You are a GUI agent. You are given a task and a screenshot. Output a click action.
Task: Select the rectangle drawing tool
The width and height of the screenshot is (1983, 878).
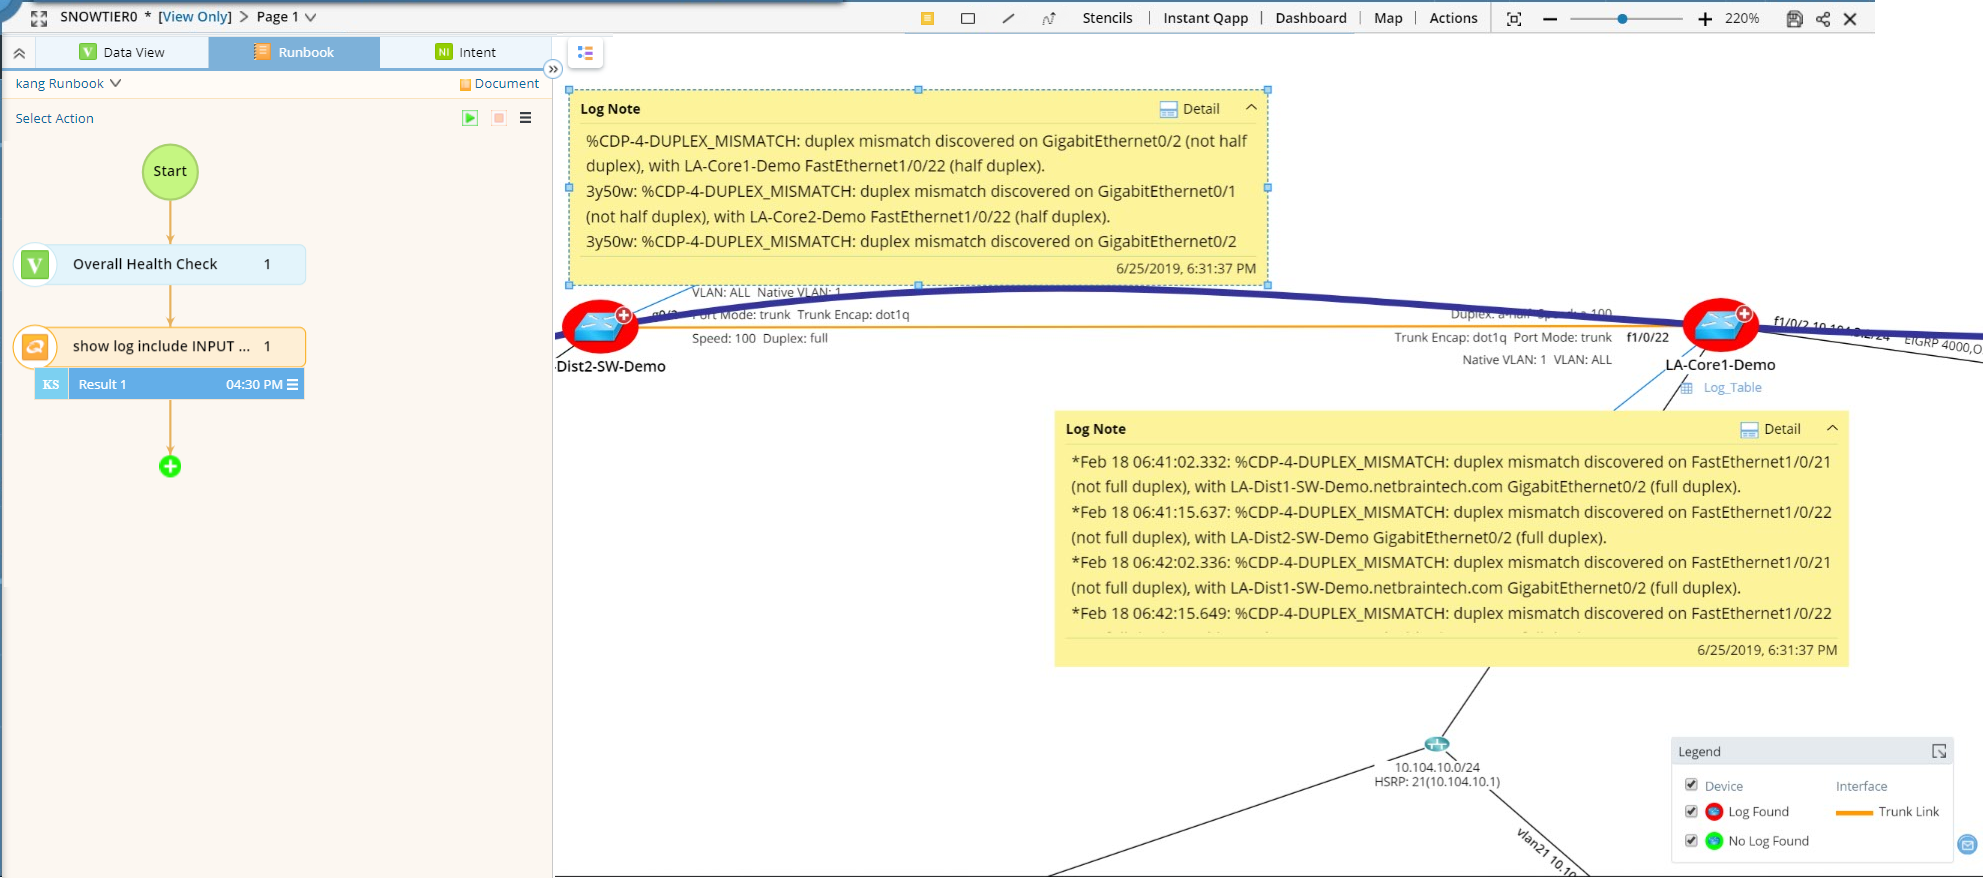[968, 18]
